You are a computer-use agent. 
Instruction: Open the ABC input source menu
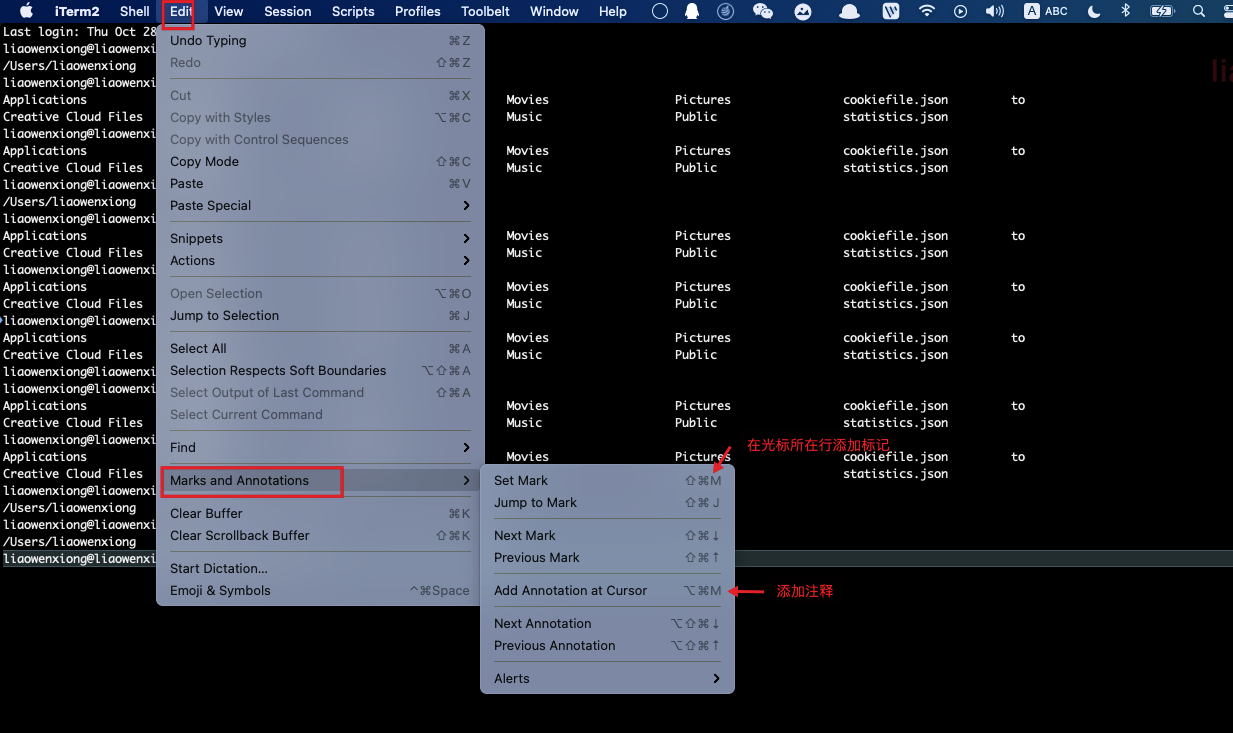[1046, 11]
